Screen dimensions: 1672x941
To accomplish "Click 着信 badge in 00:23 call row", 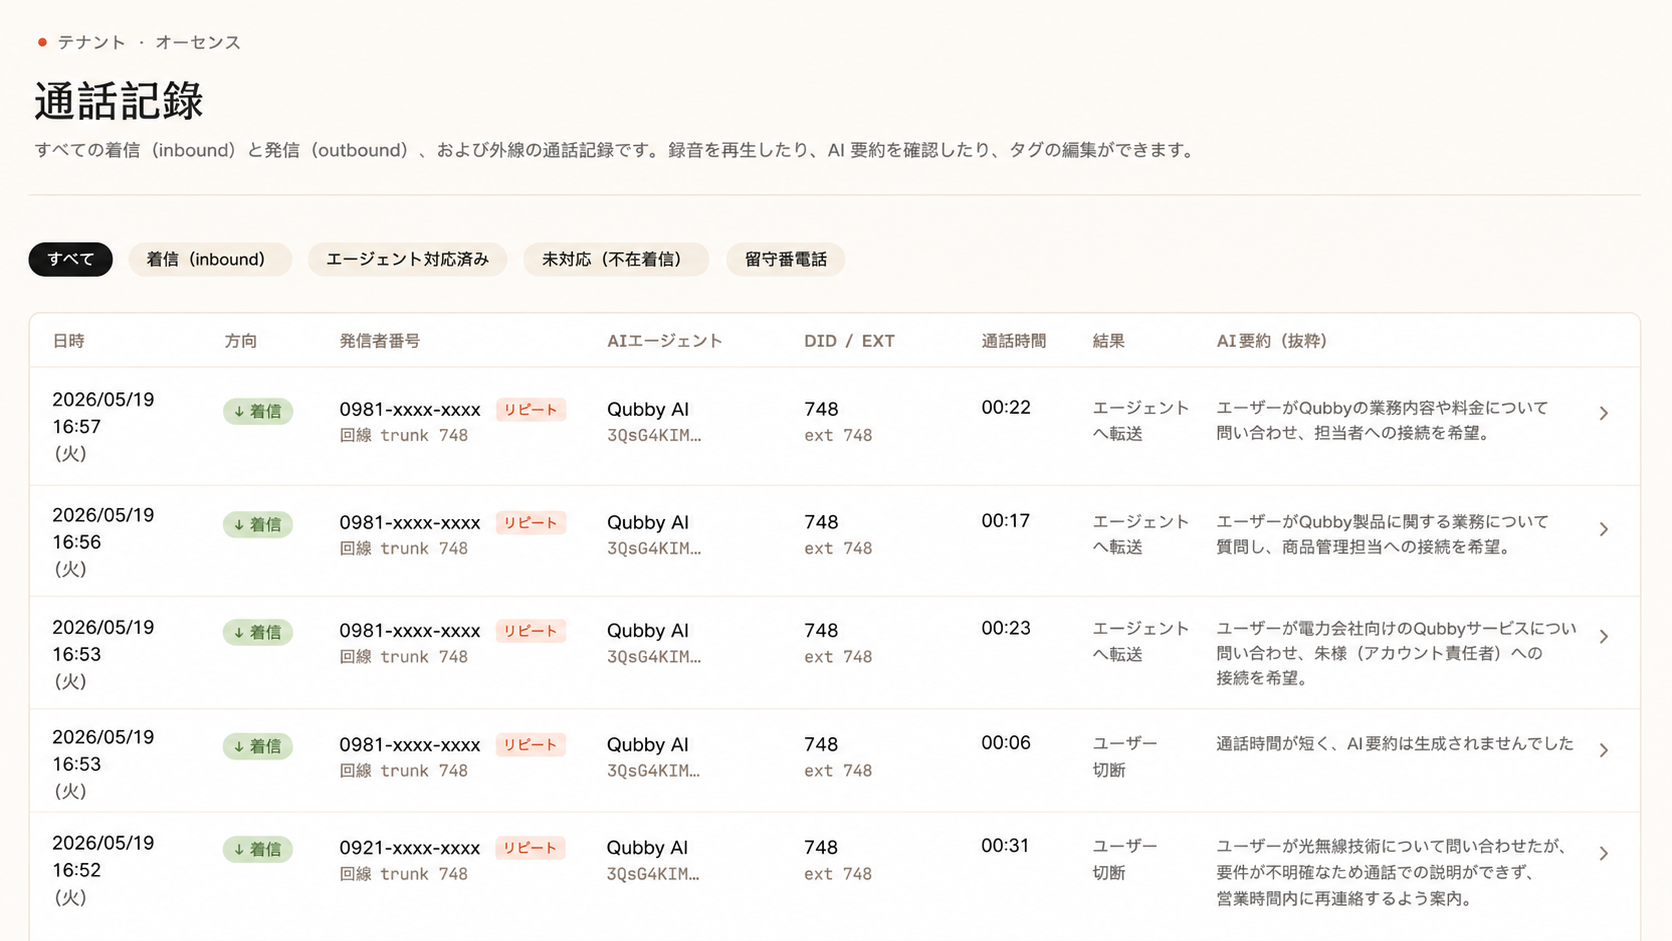I will [x=258, y=632].
